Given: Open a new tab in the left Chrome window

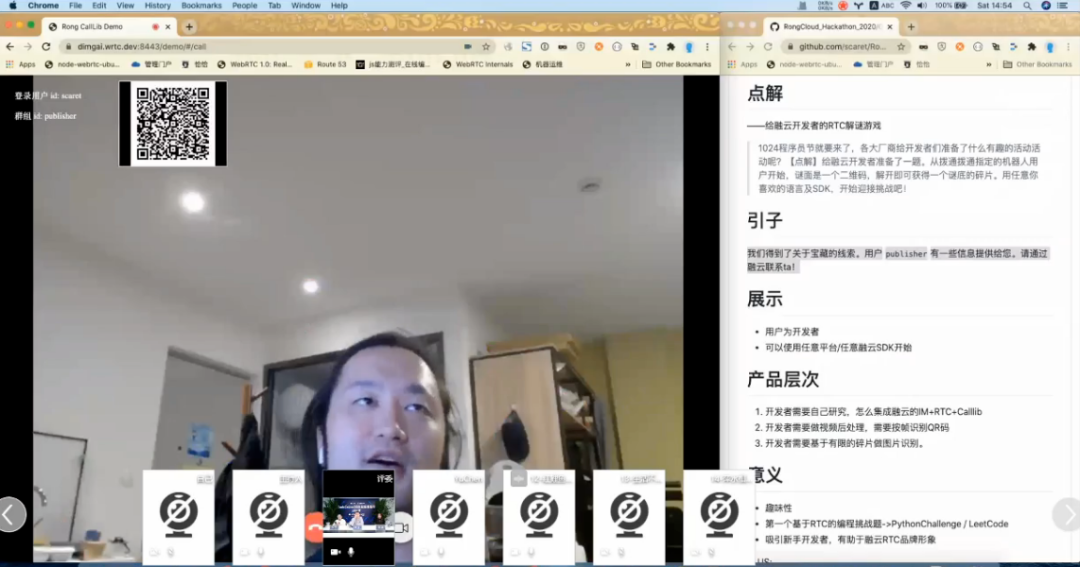Looking at the screenshot, I should (x=189, y=27).
